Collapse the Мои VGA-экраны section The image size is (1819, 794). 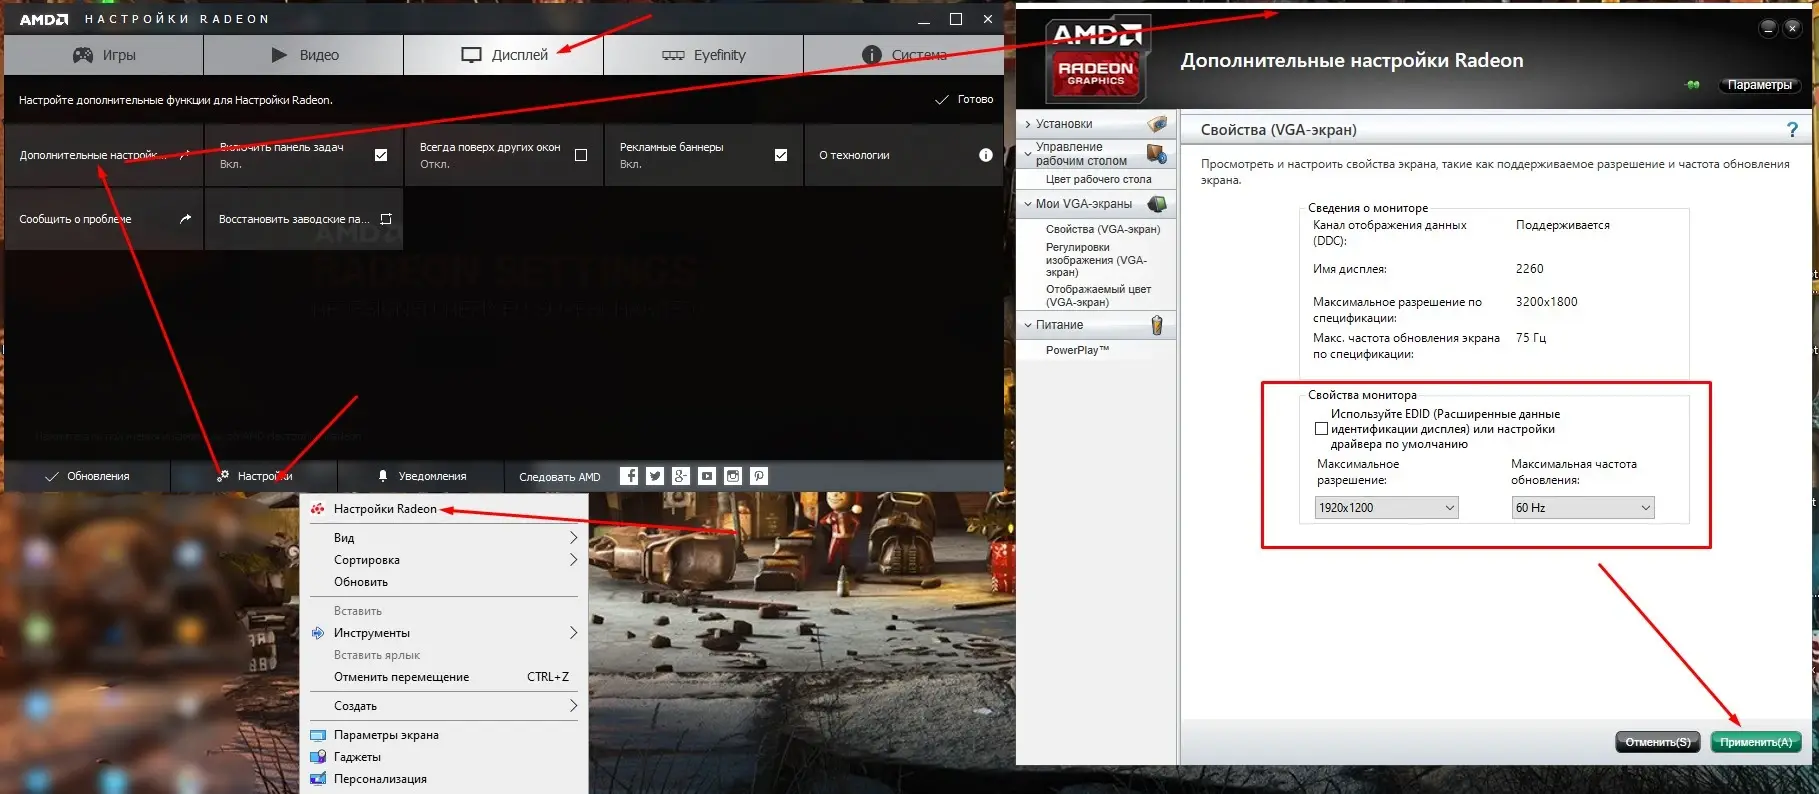(x=1095, y=204)
